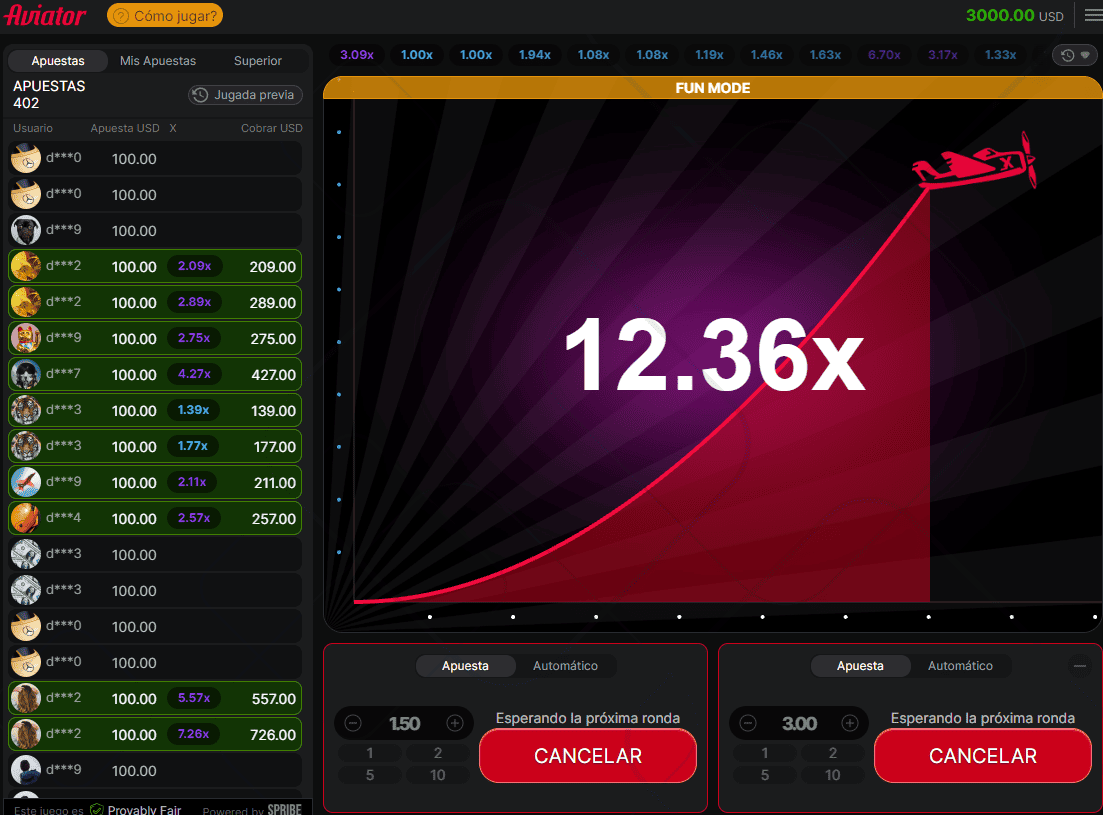Open the 6.70x round result chip
1103x815 pixels.
coord(884,55)
